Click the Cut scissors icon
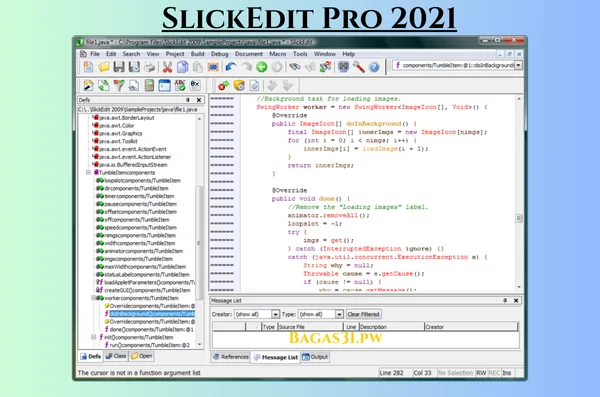 [x=167, y=67]
